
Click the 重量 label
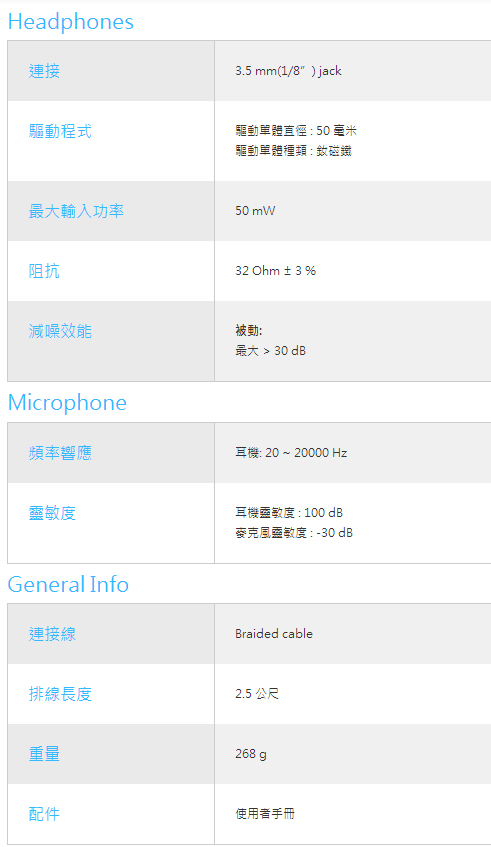pos(44,754)
